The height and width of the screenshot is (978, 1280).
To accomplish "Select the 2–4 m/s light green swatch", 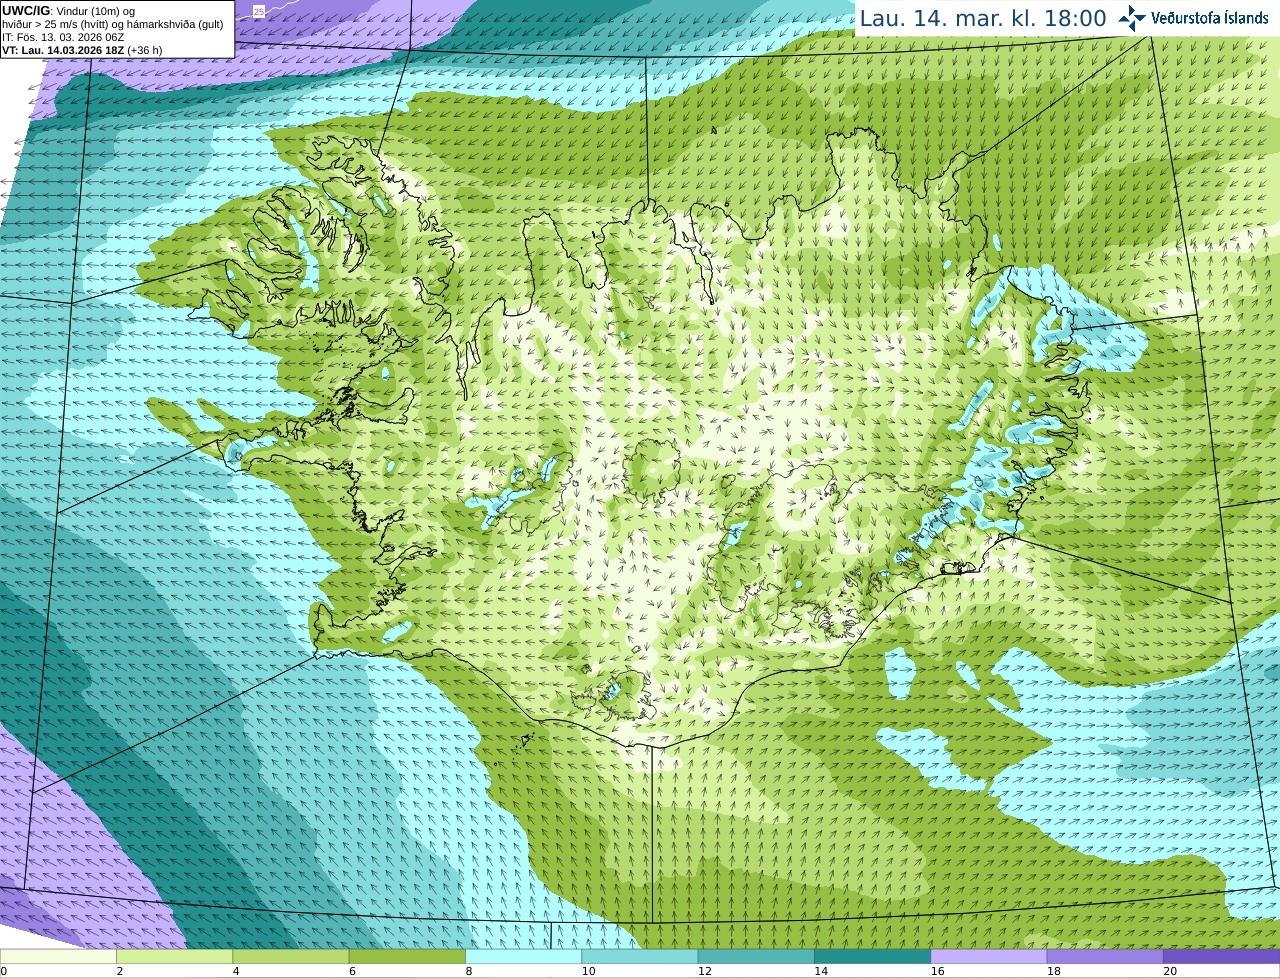I will 174,956.
